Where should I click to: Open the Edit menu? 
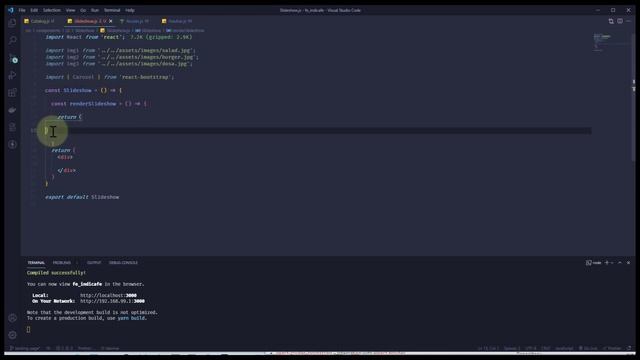34,10
